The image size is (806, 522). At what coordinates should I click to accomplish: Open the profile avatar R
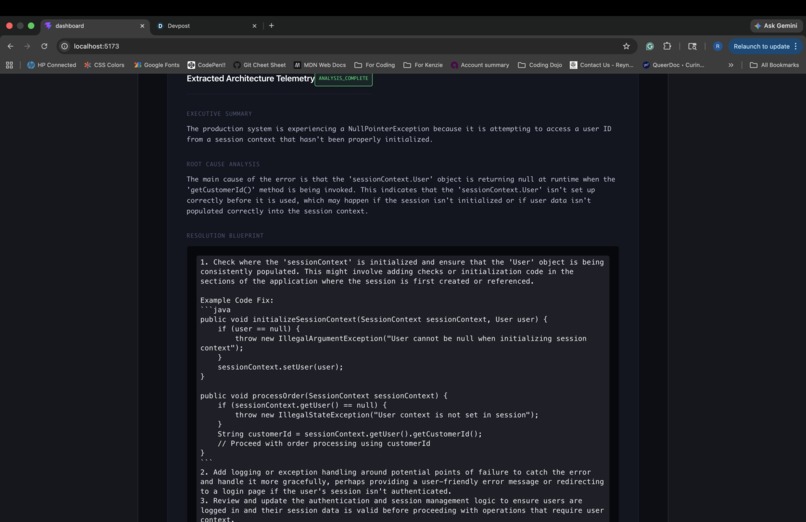click(718, 46)
